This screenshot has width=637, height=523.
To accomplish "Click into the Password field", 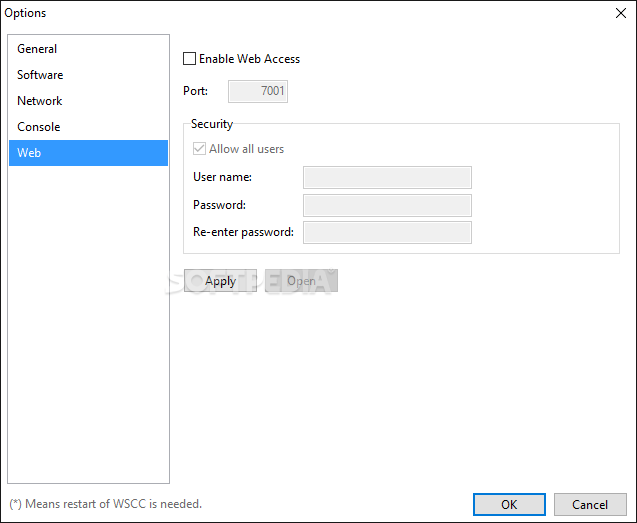I will [387, 205].
